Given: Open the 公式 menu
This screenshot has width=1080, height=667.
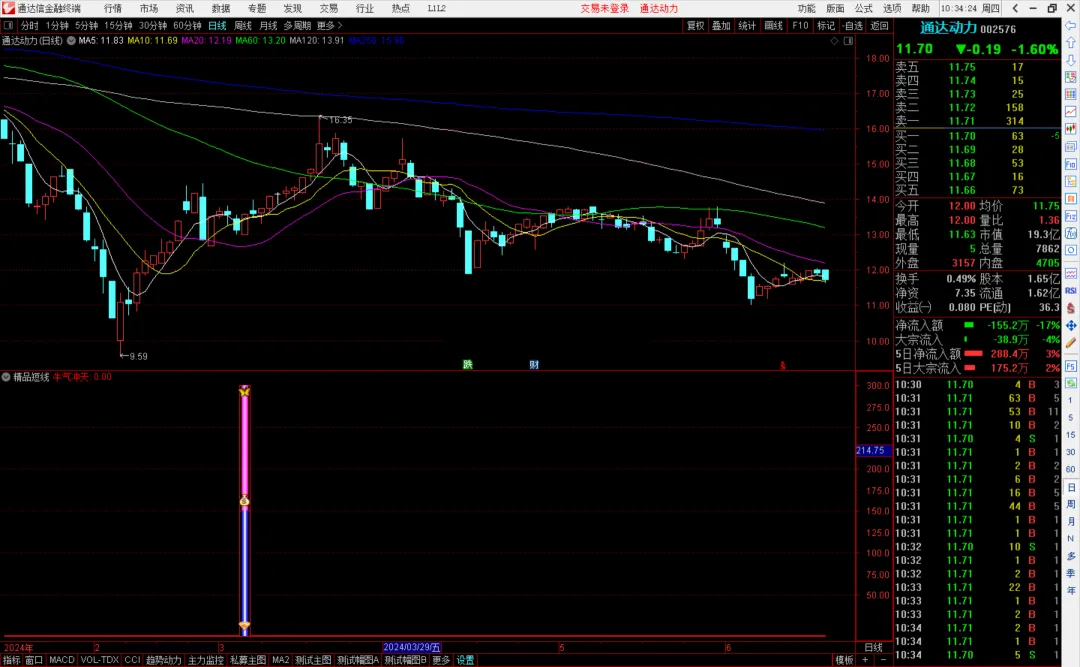Looking at the screenshot, I should [864, 8].
